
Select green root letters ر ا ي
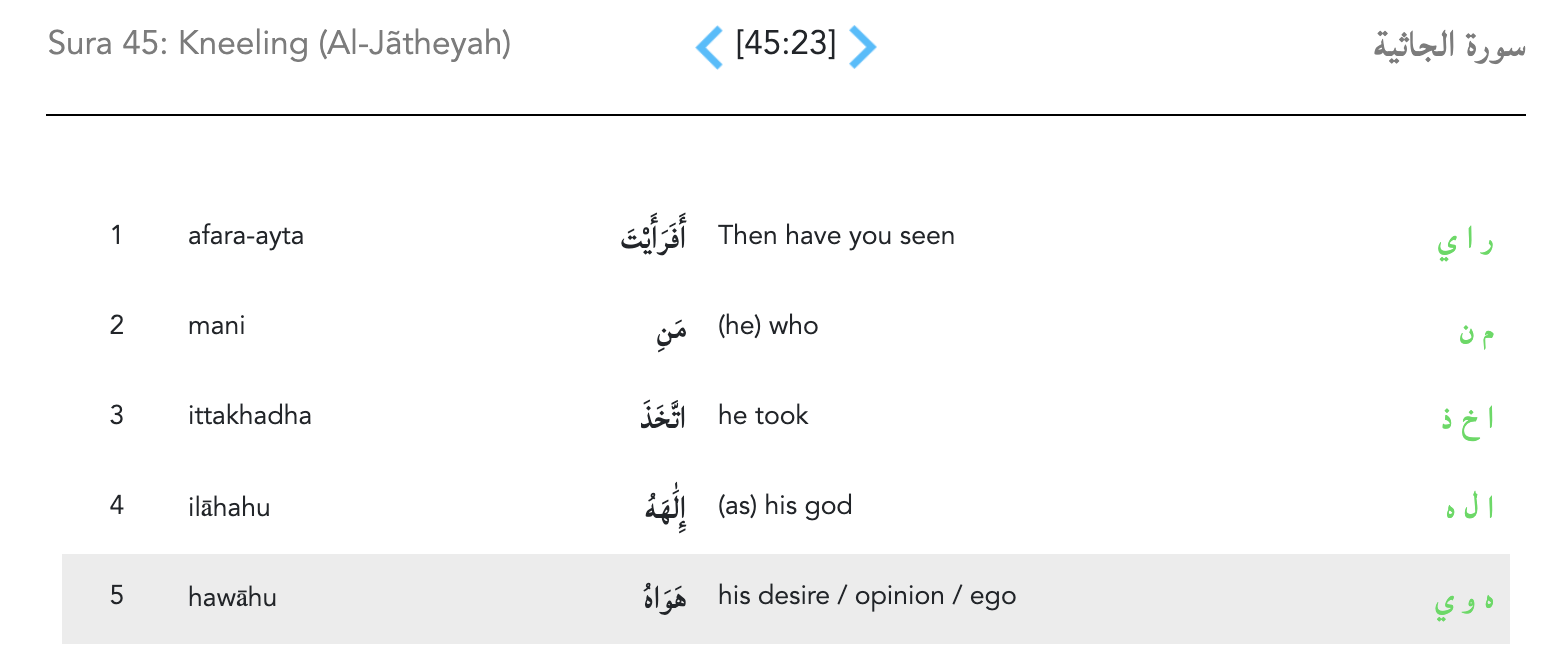(x=1465, y=244)
